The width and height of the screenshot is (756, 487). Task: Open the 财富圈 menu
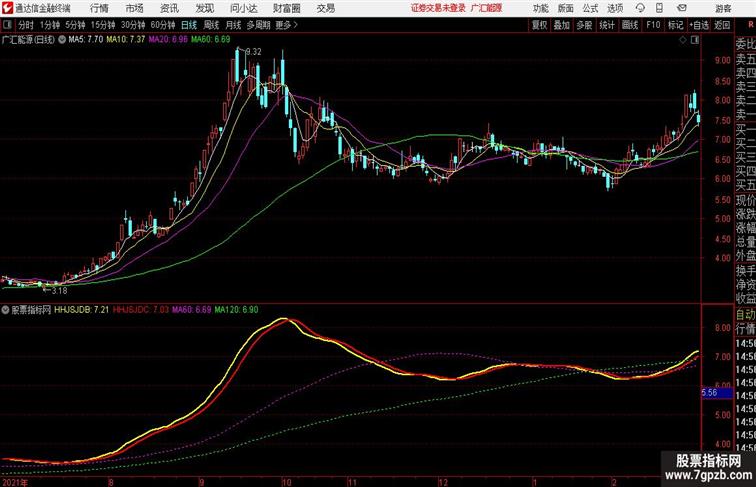[286, 8]
